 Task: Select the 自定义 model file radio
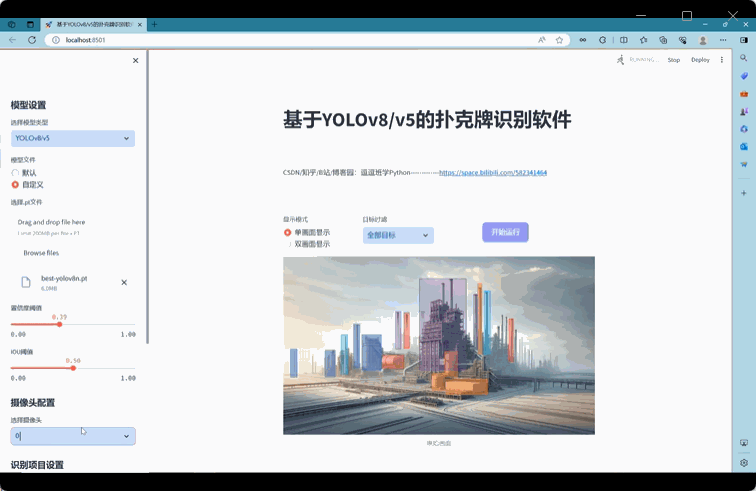tap(15, 185)
